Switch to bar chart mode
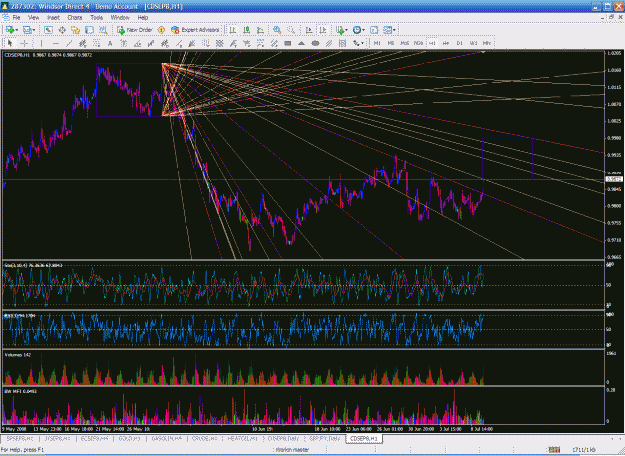 233,30
